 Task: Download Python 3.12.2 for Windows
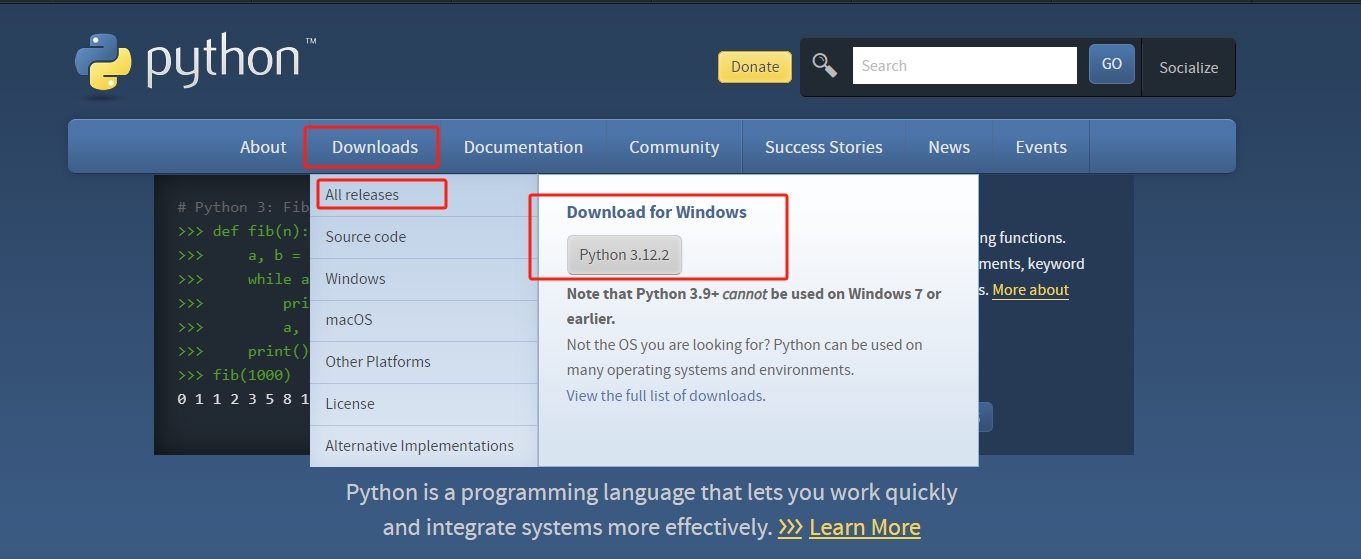point(624,255)
